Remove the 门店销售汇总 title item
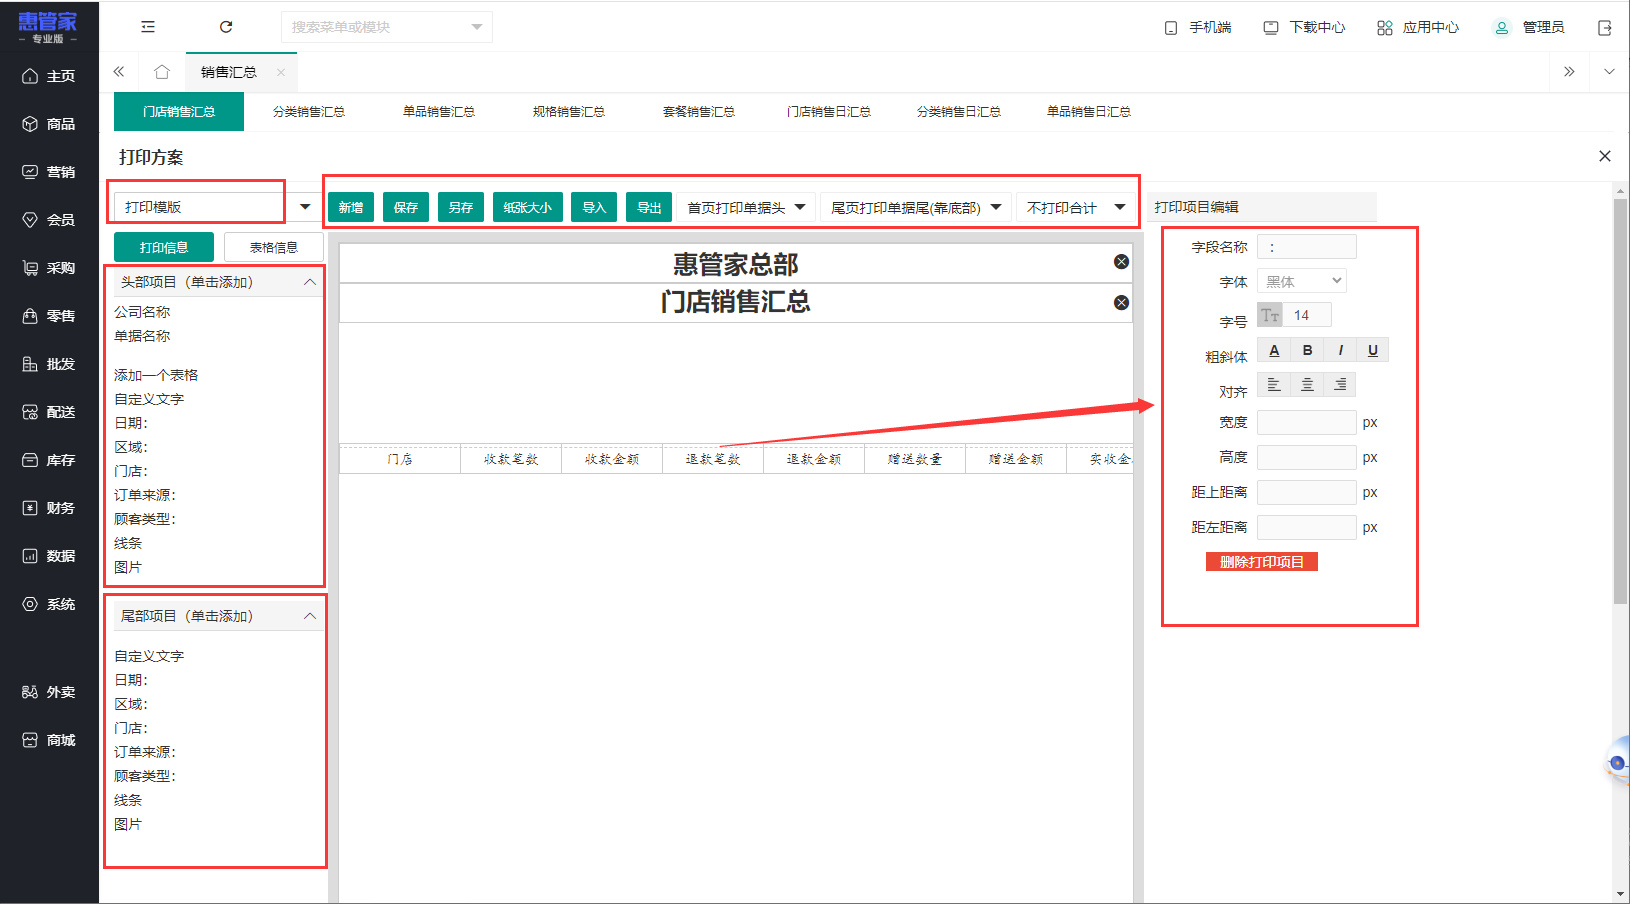This screenshot has width=1630, height=904. 1121,303
